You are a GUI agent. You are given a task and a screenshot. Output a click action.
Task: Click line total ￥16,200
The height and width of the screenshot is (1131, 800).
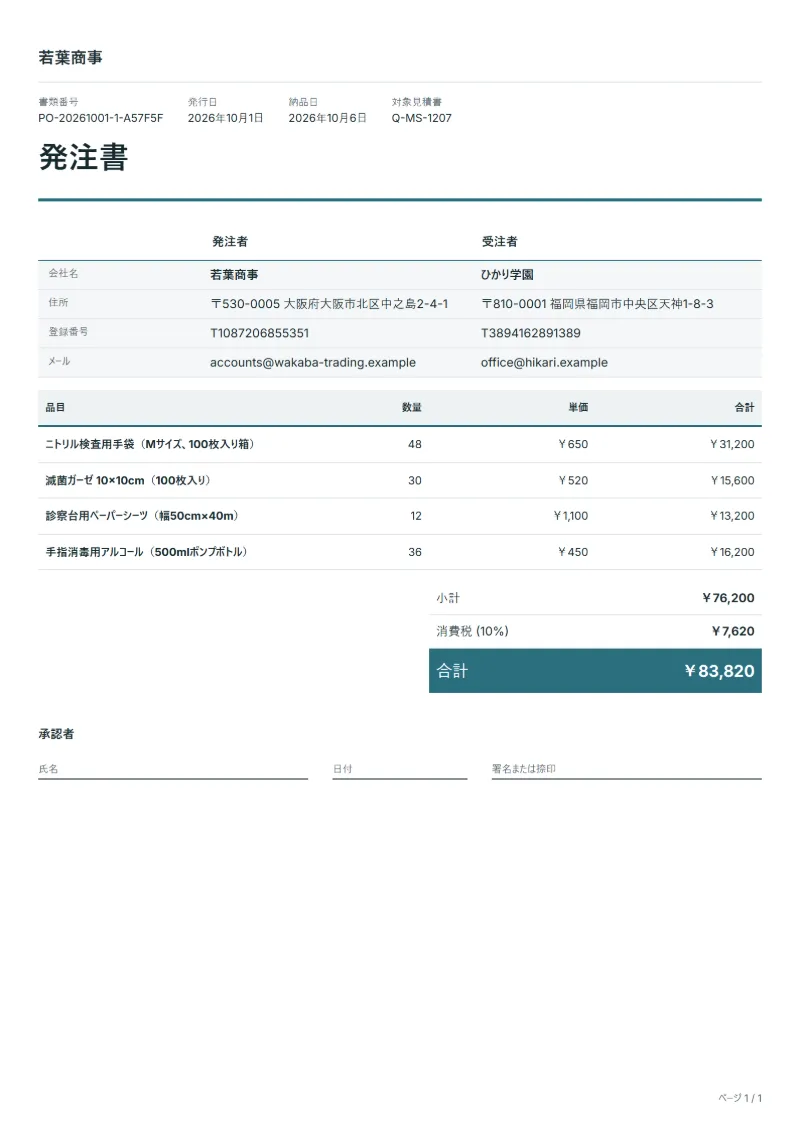(731, 552)
